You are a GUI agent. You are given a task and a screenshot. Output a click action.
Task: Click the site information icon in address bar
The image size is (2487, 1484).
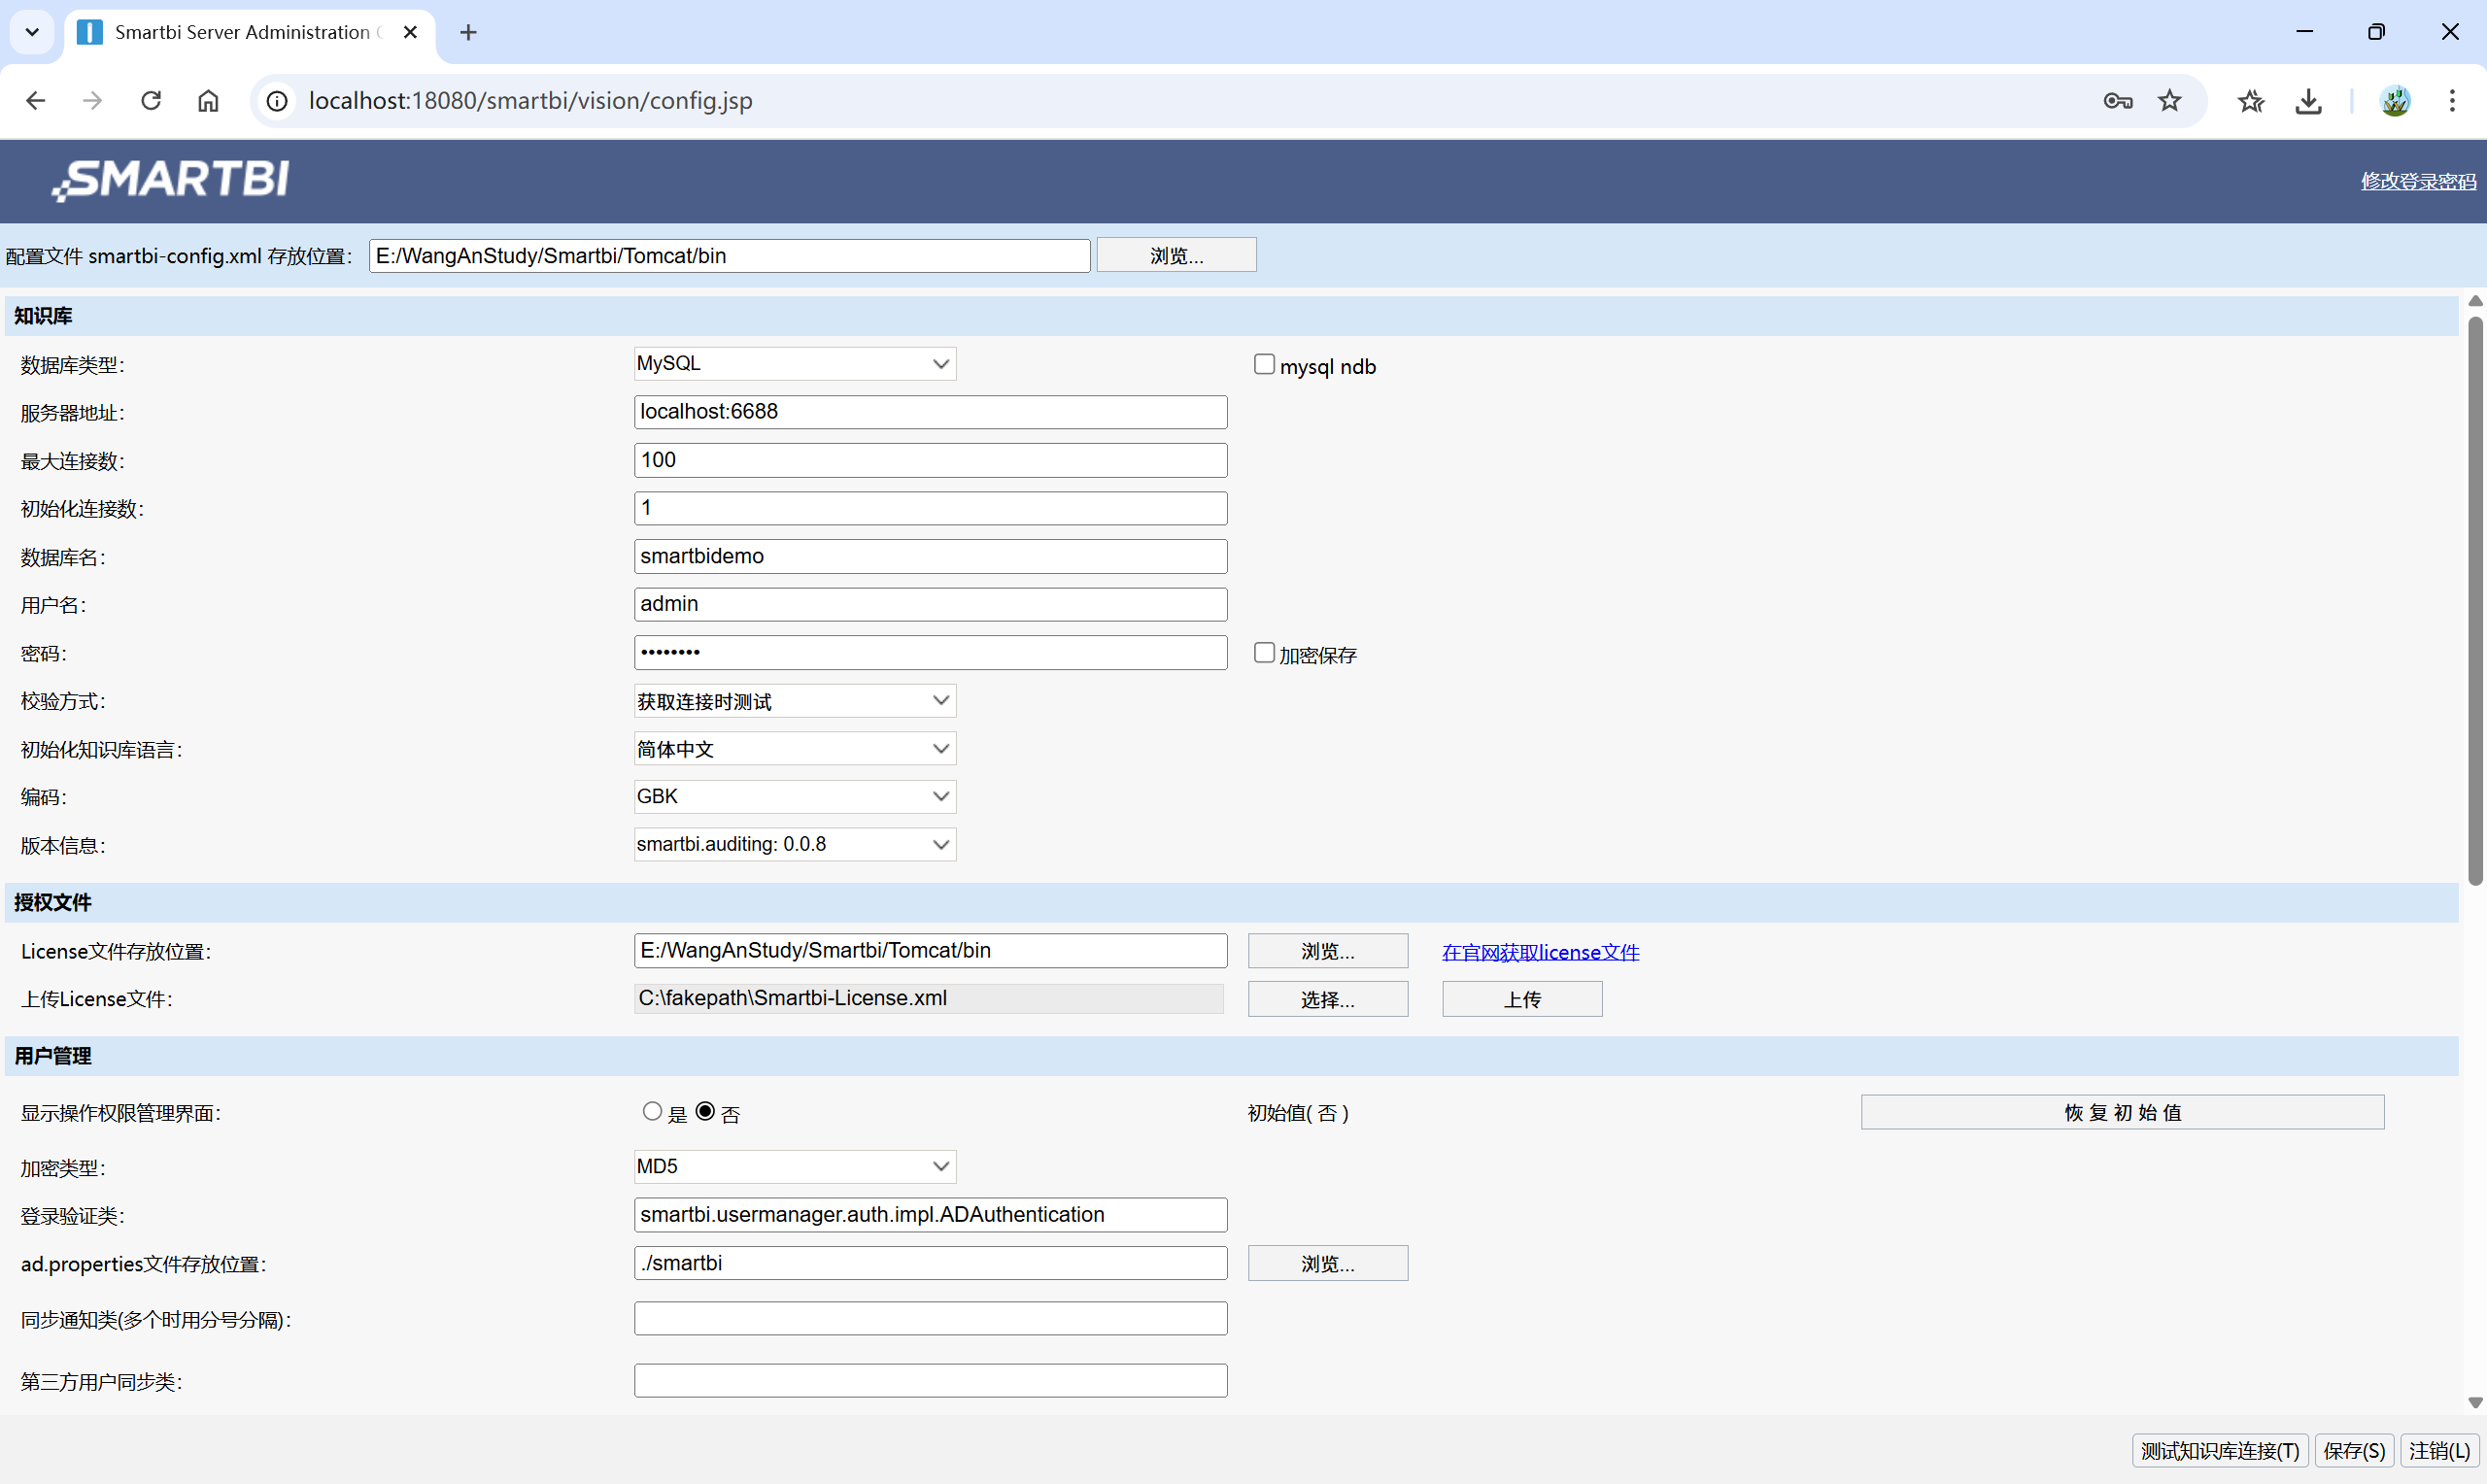coord(276,100)
